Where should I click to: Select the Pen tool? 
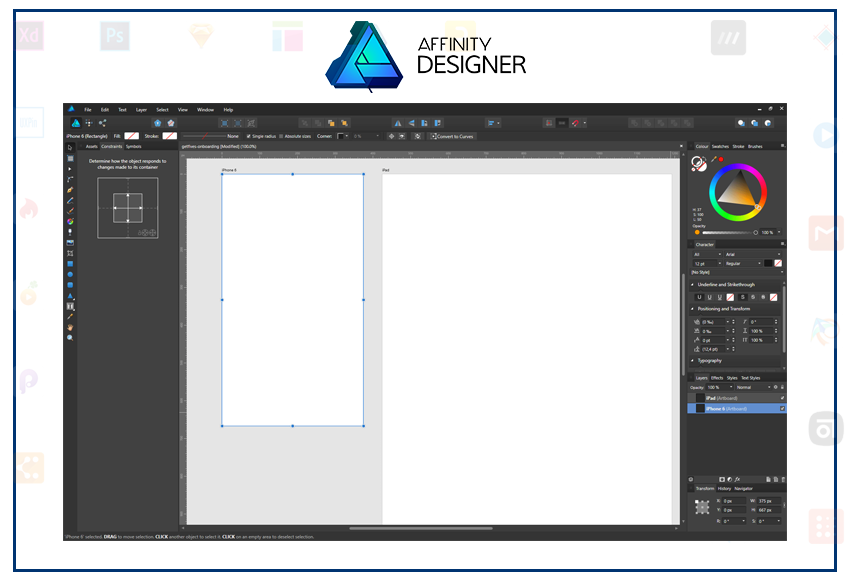(70, 190)
